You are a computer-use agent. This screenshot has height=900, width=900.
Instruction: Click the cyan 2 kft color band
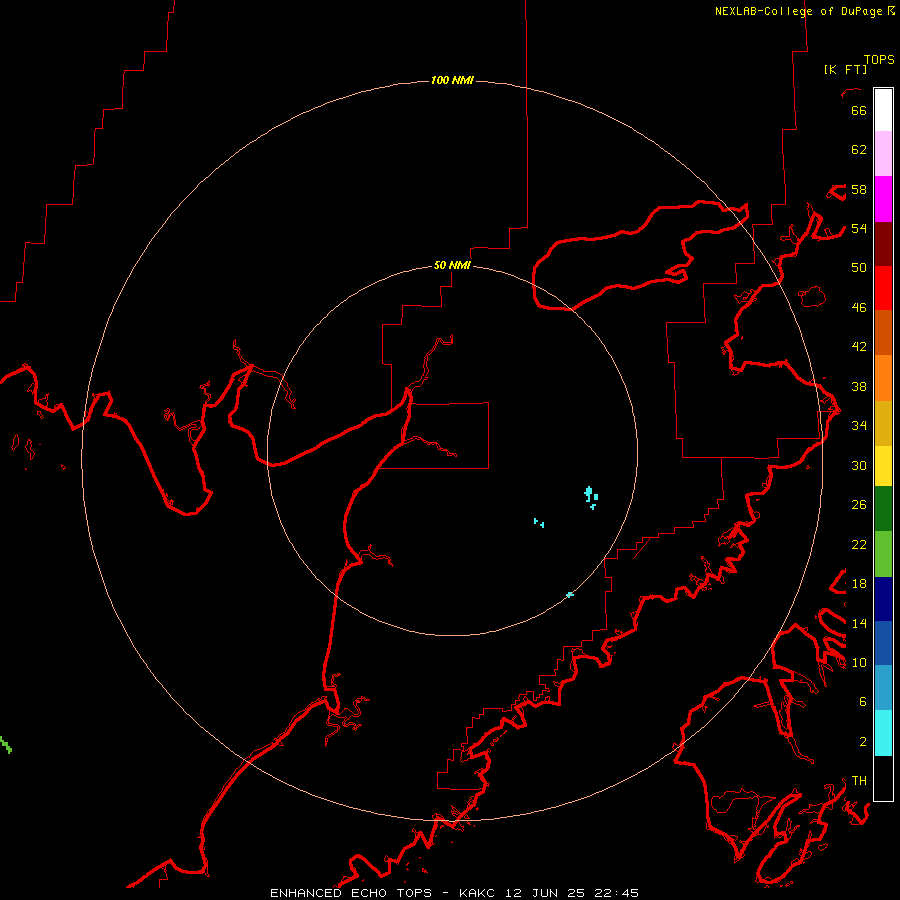(x=883, y=733)
